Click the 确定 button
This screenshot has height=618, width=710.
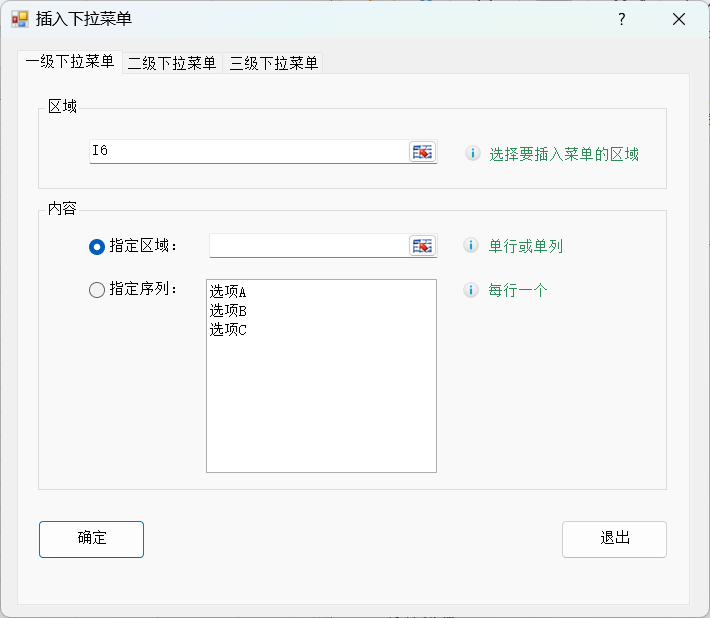[x=91, y=539]
